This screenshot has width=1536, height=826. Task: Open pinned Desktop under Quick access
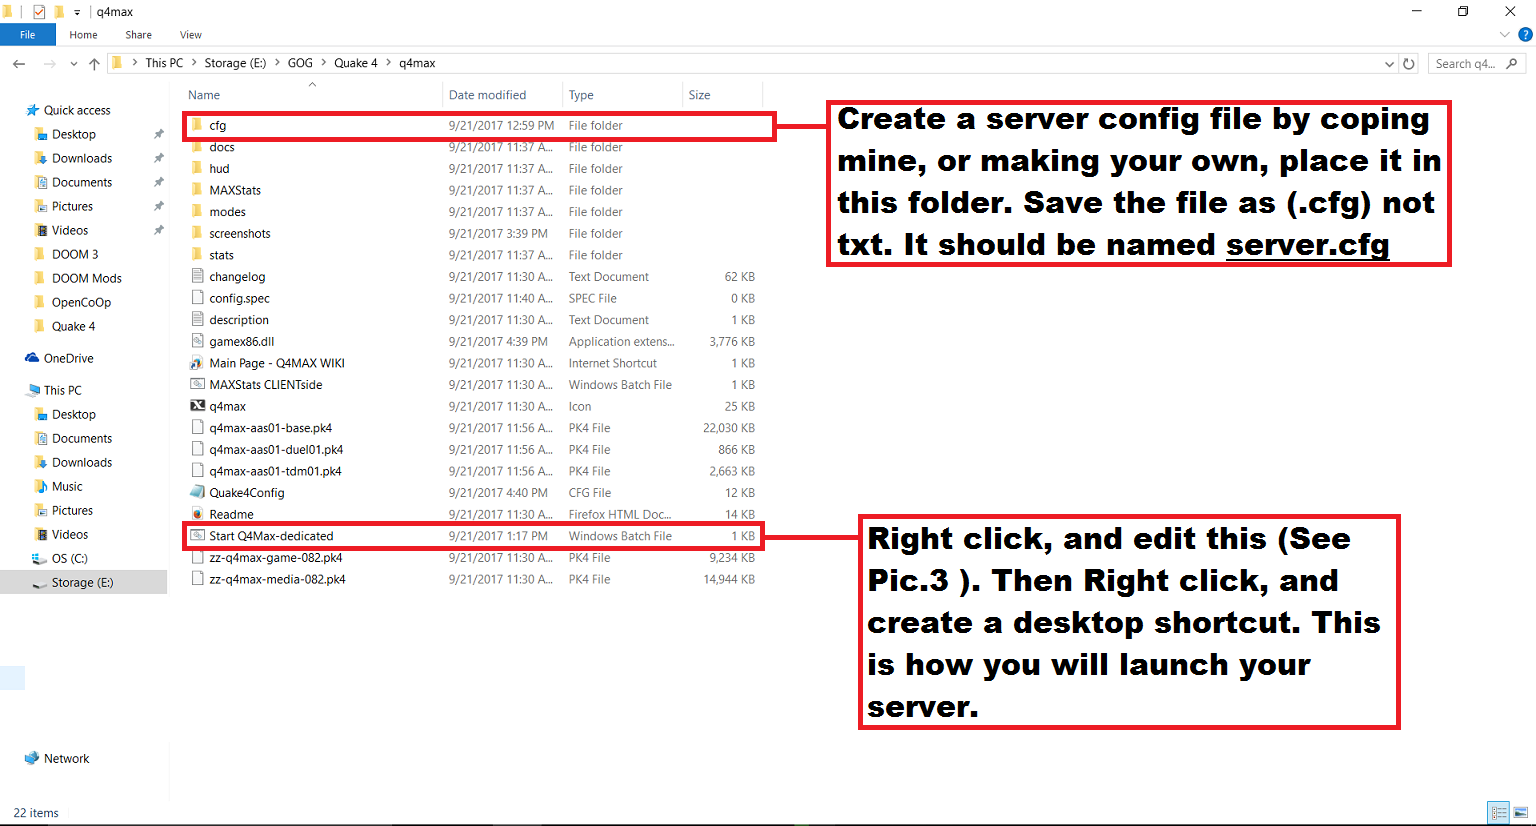[74, 134]
